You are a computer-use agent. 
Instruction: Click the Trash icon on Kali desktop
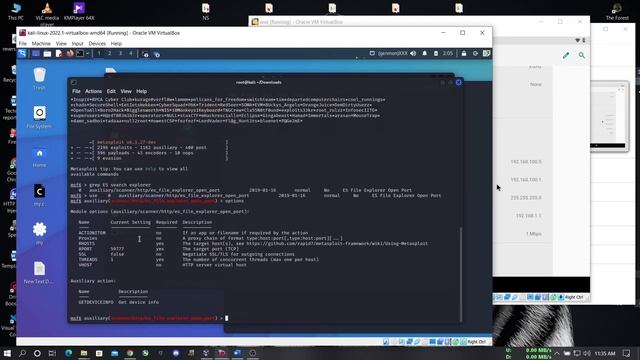(x=39, y=79)
